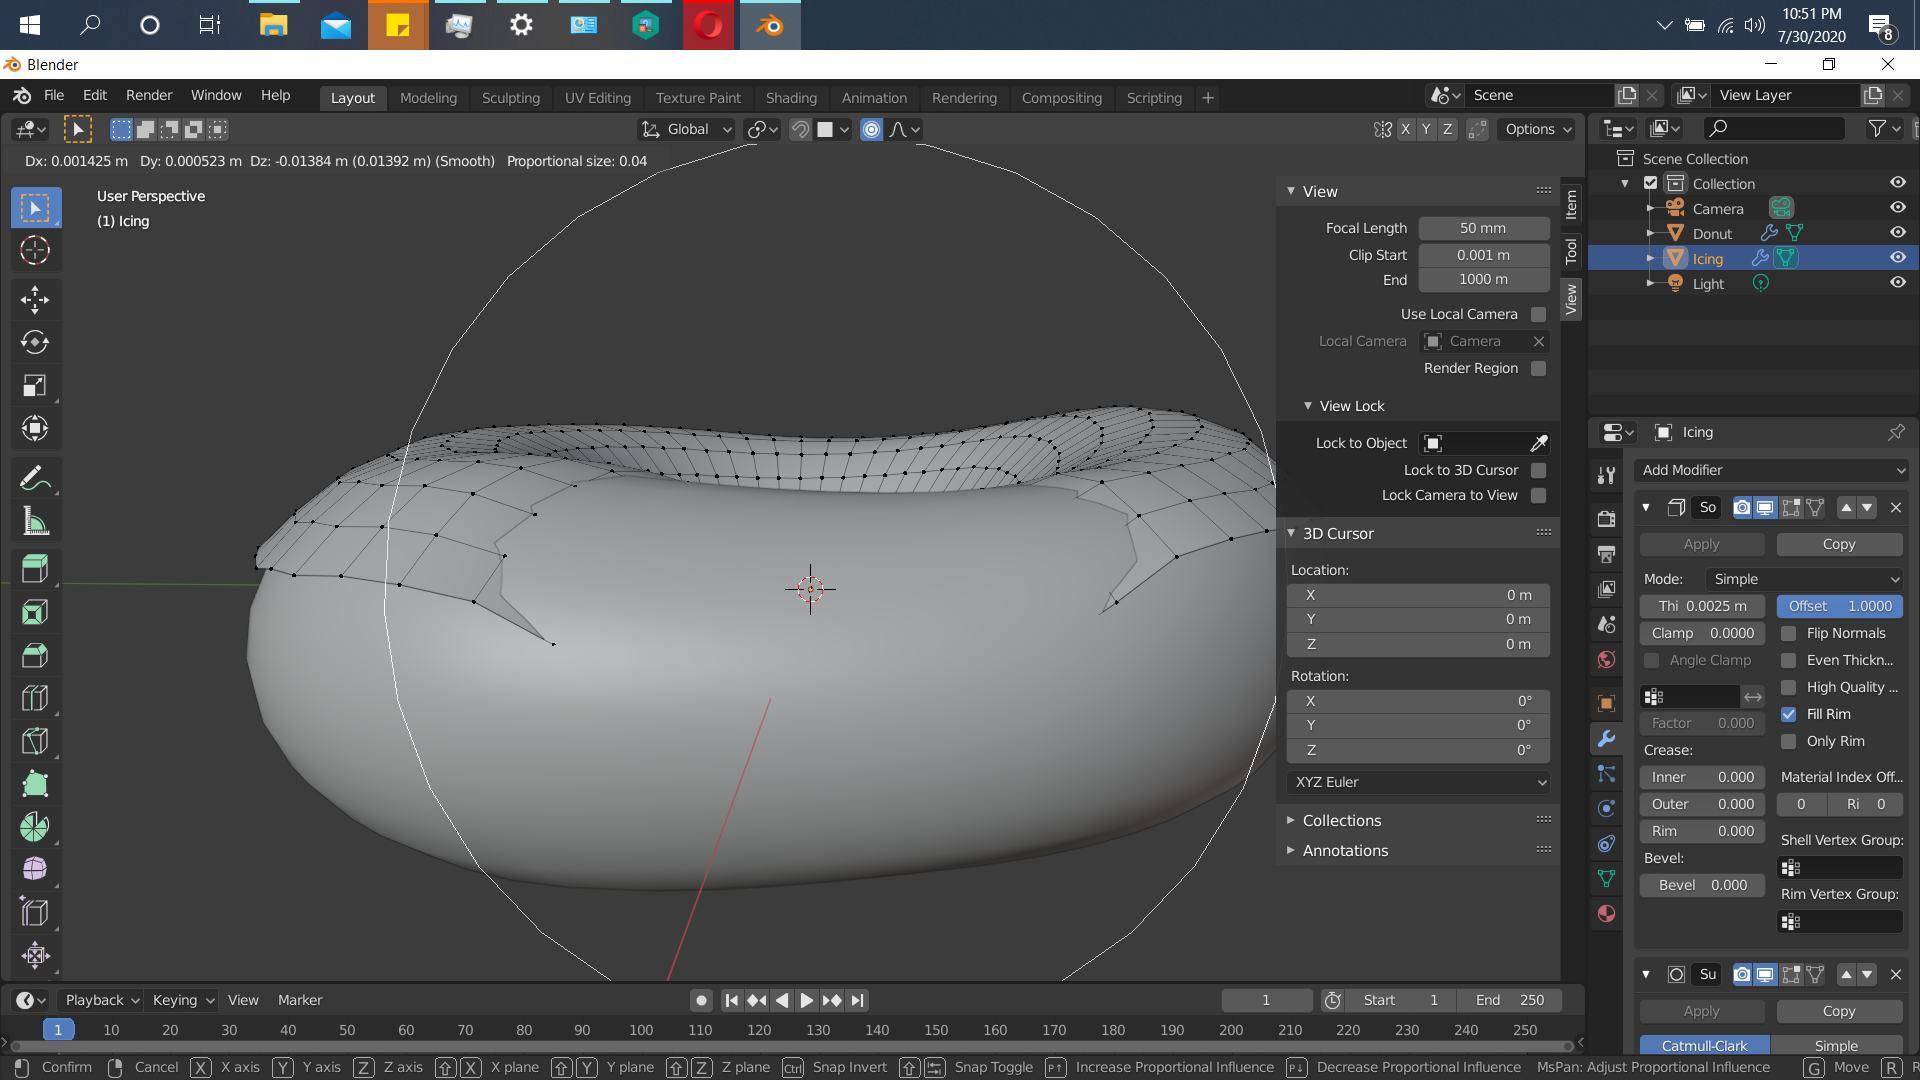1920x1080 pixels.
Task: Switch to the Sculpting workspace tab
Action: click(x=510, y=98)
